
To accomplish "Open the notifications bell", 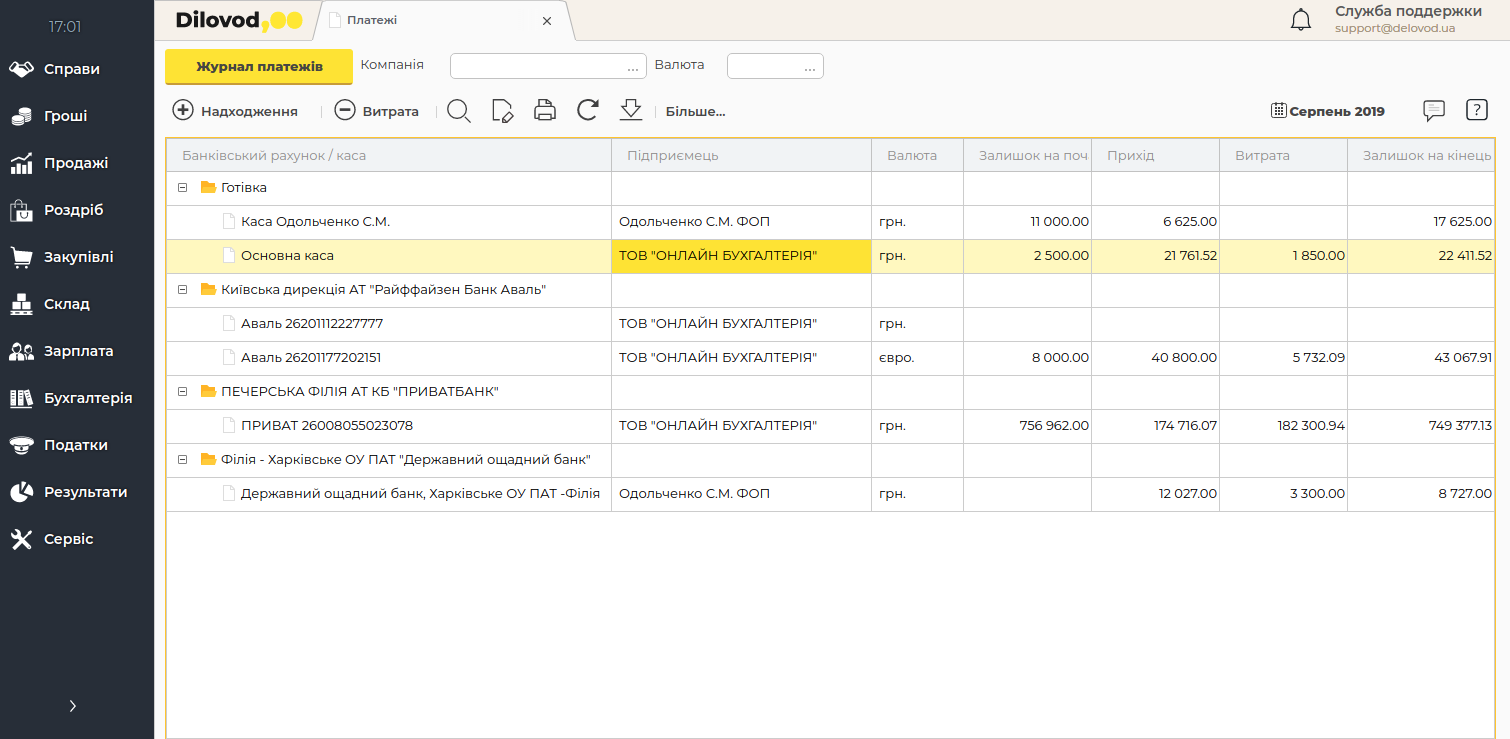I will 1301,20.
